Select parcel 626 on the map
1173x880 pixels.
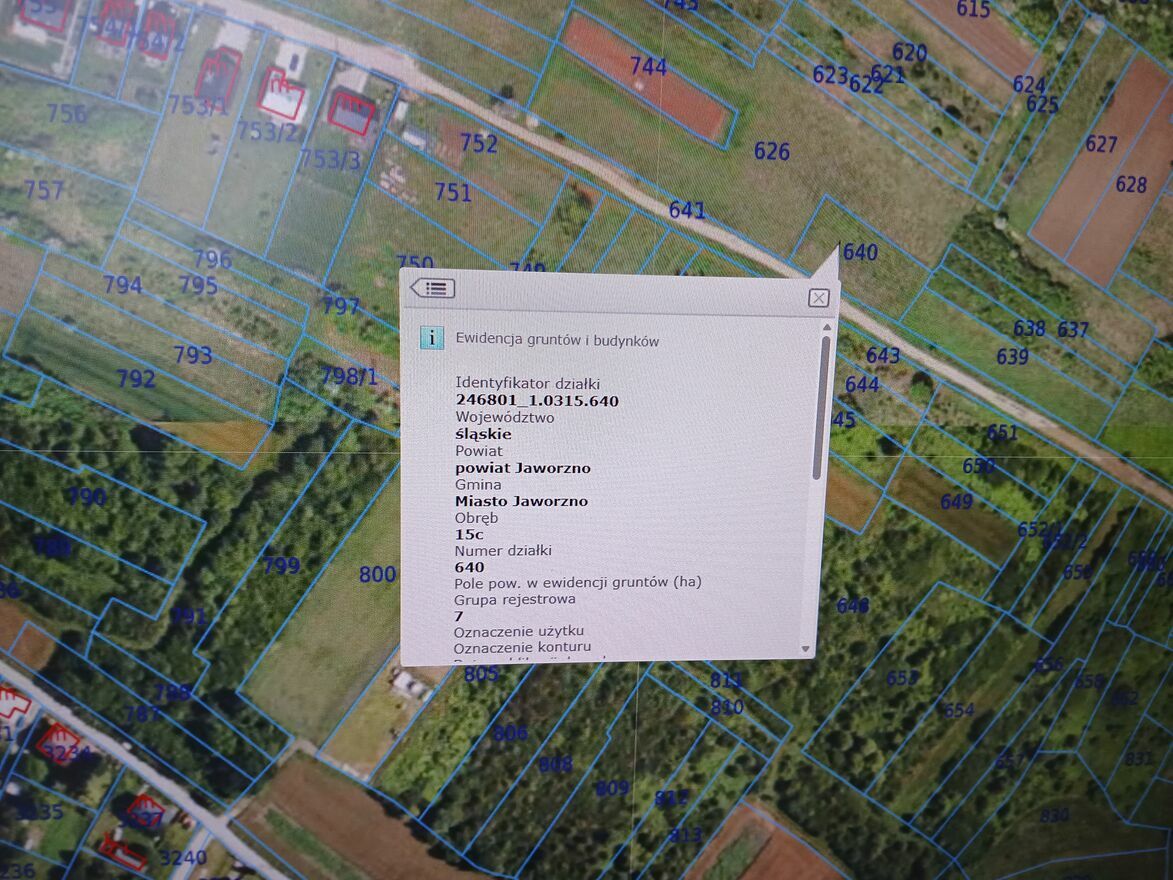coord(771,152)
